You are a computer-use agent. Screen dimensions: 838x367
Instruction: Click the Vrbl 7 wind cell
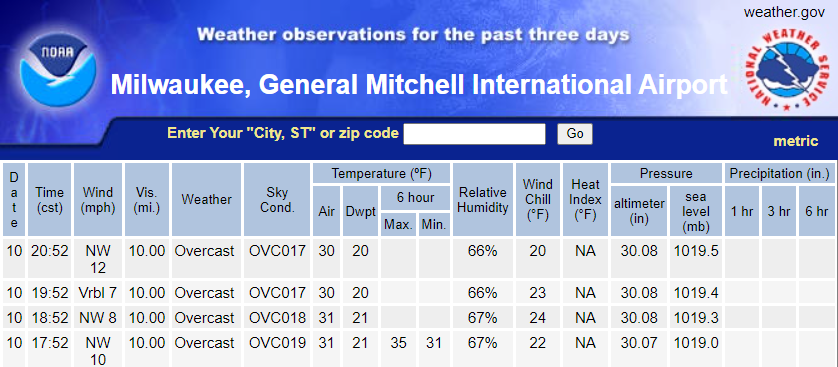coord(98,293)
